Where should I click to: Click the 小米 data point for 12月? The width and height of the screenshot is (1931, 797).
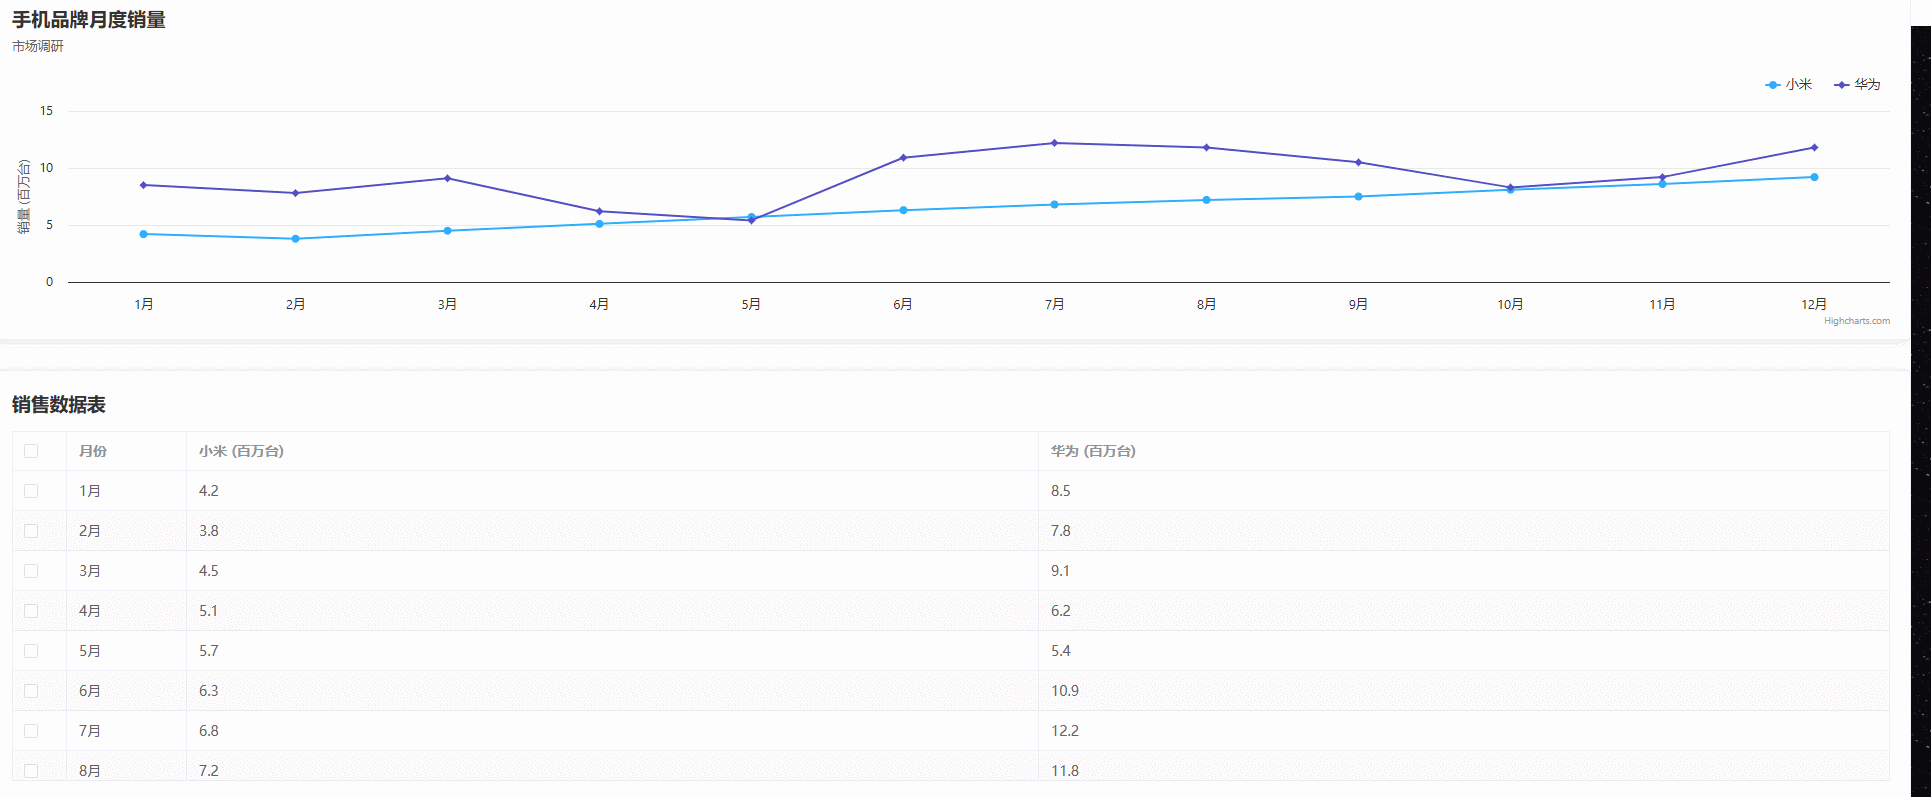click(1814, 177)
